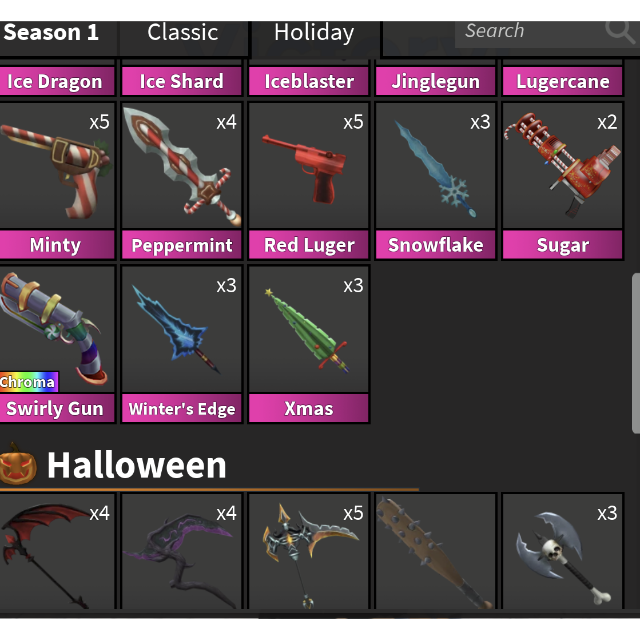Select the Chroma Swirly Gun
This screenshot has height=640, width=640.
56,344
